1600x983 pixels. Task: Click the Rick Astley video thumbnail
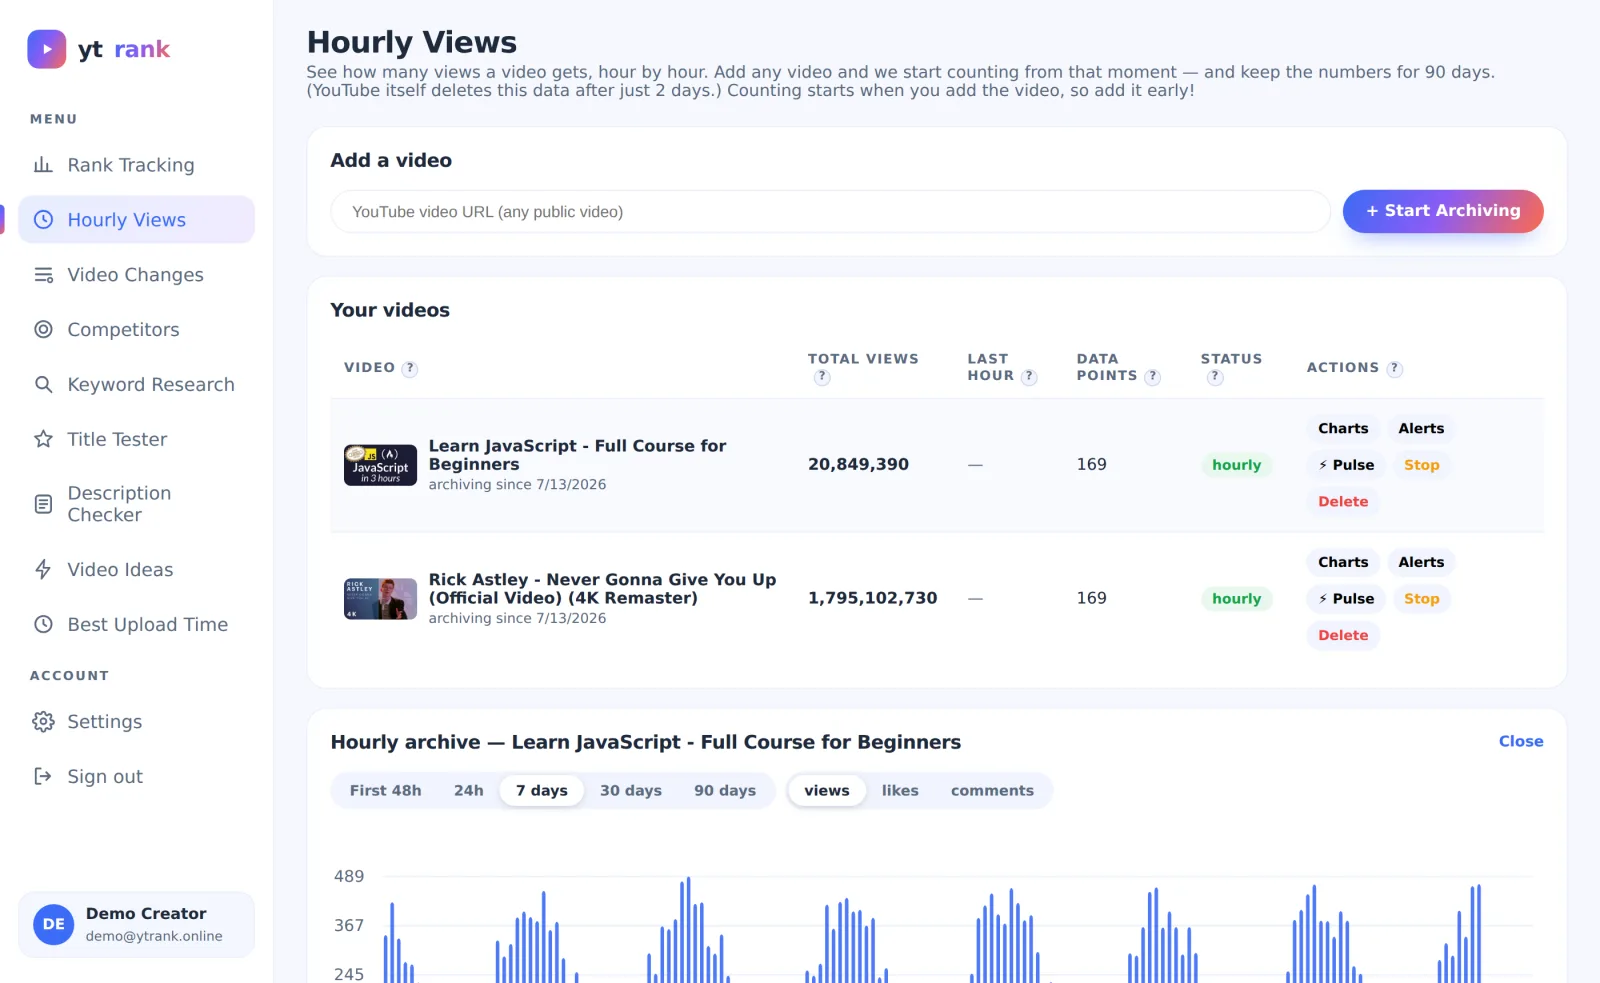(380, 599)
